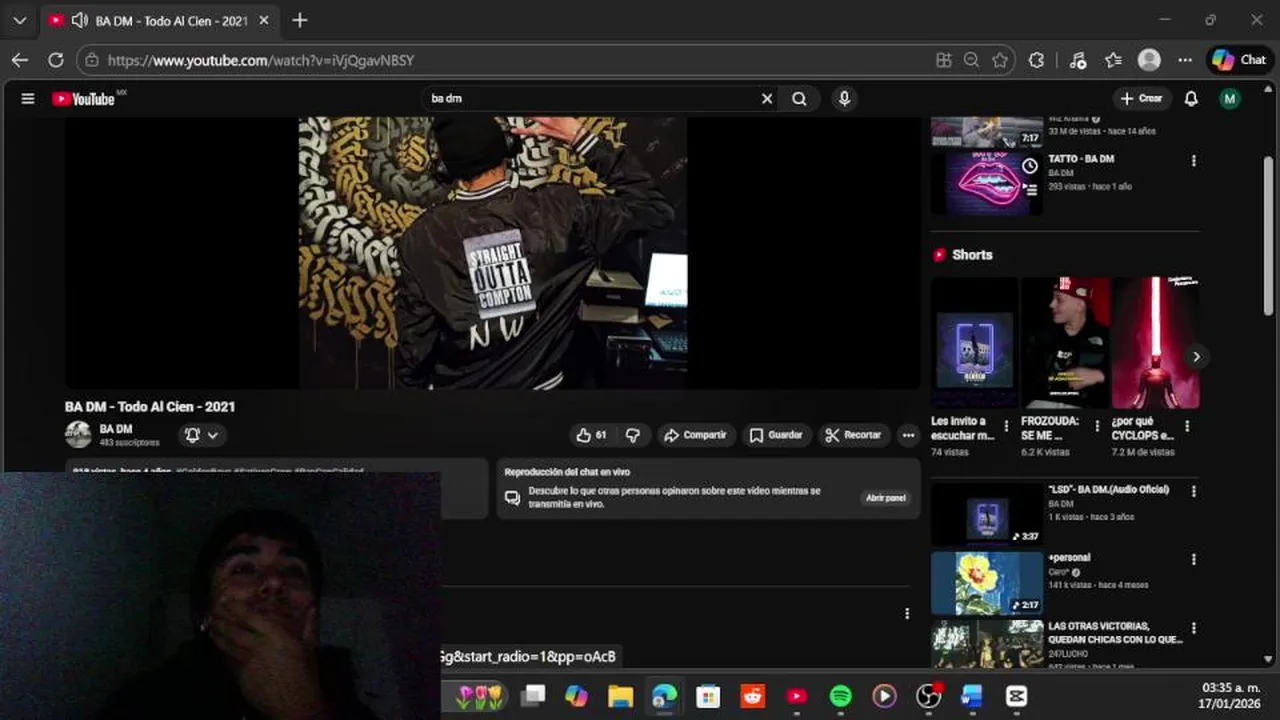Open the media music-note control icon
This screenshot has height=720, width=1280.
pos(1077,60)
